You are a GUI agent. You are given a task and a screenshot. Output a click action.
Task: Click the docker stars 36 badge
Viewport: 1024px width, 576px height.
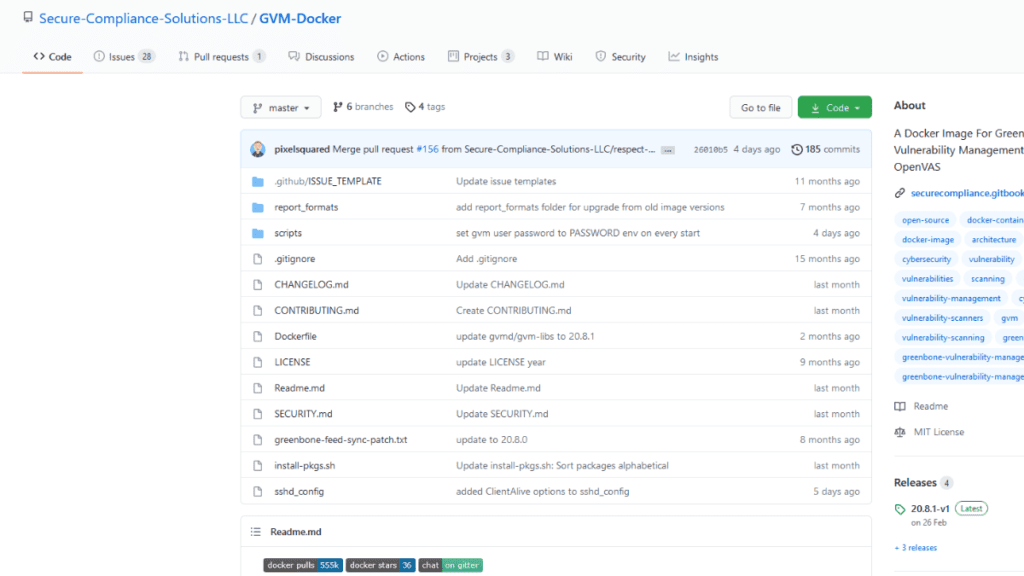(381, 566)
